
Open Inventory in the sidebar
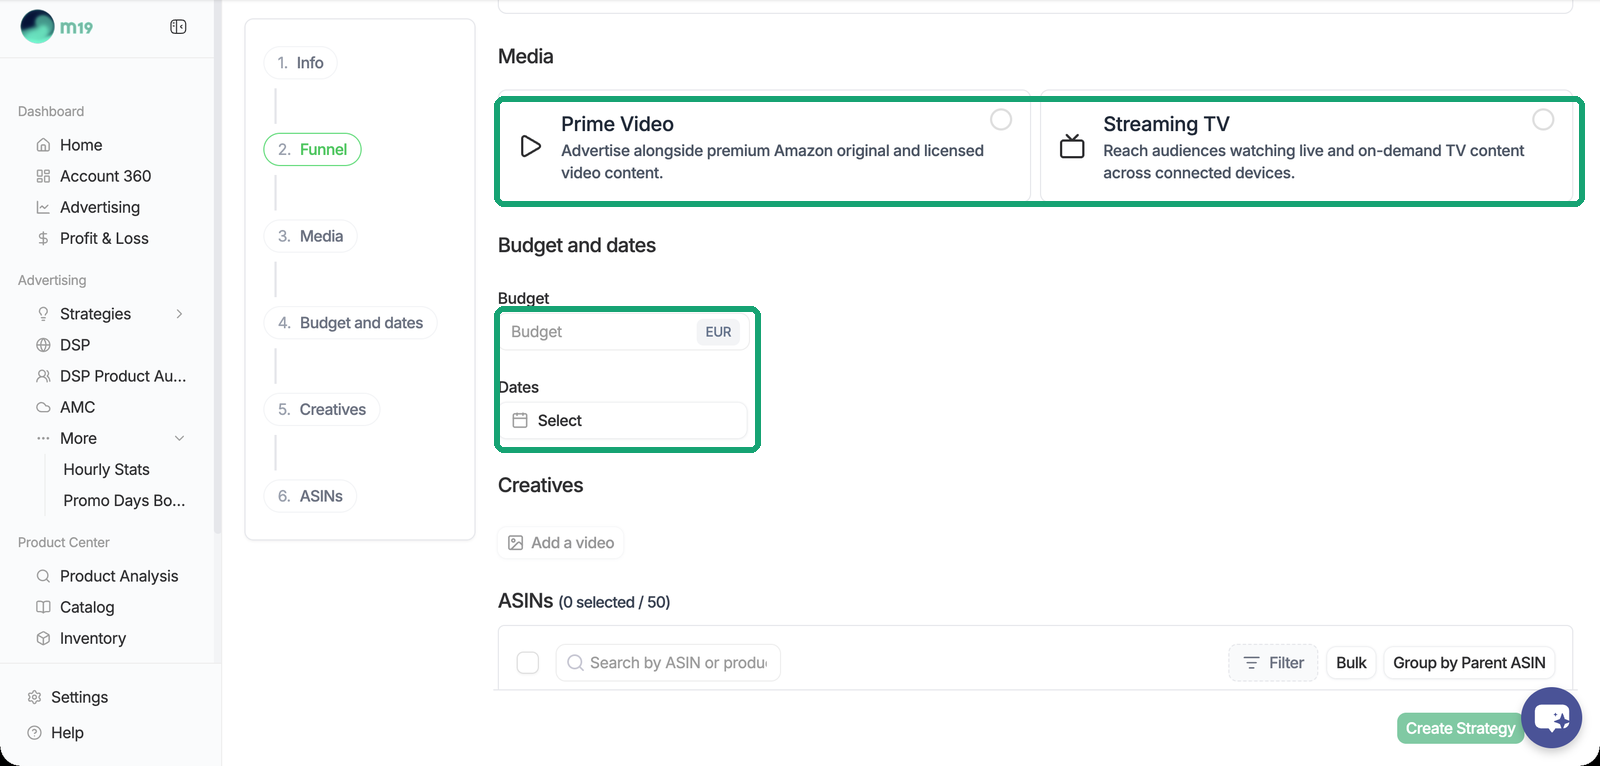pyautogui.click(x=93, y=638)
